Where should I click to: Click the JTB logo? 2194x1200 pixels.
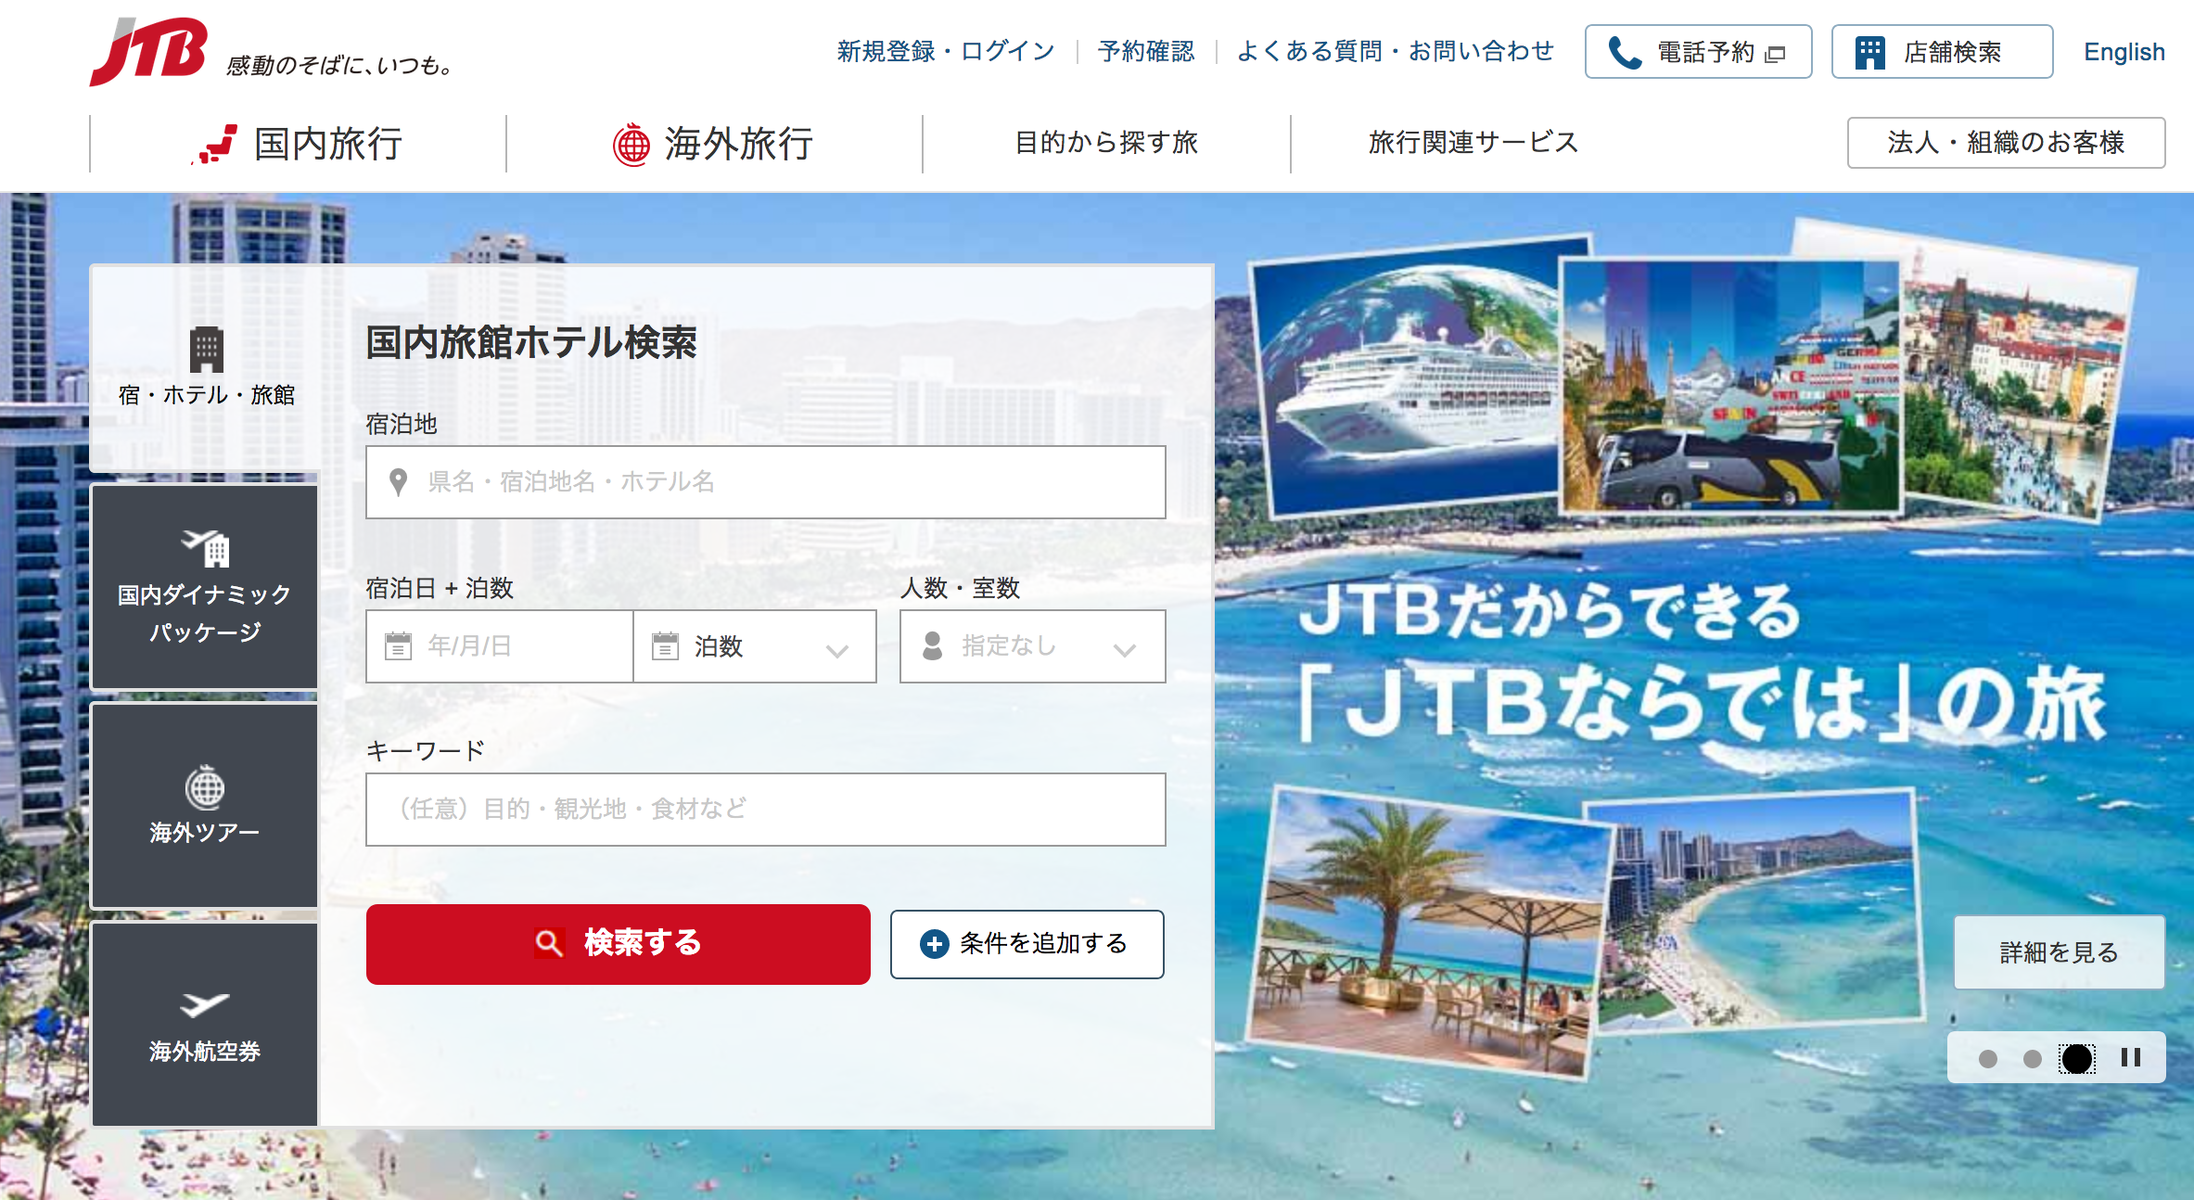point(148,50)
